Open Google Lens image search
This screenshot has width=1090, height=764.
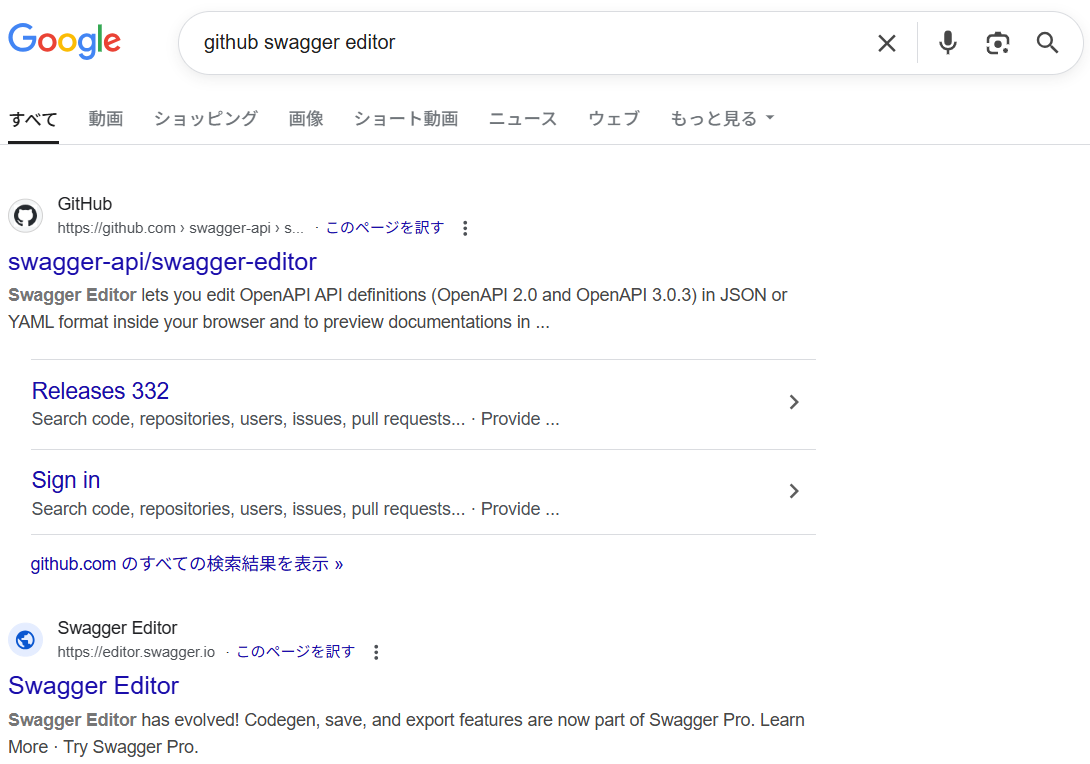pos(997,43)
